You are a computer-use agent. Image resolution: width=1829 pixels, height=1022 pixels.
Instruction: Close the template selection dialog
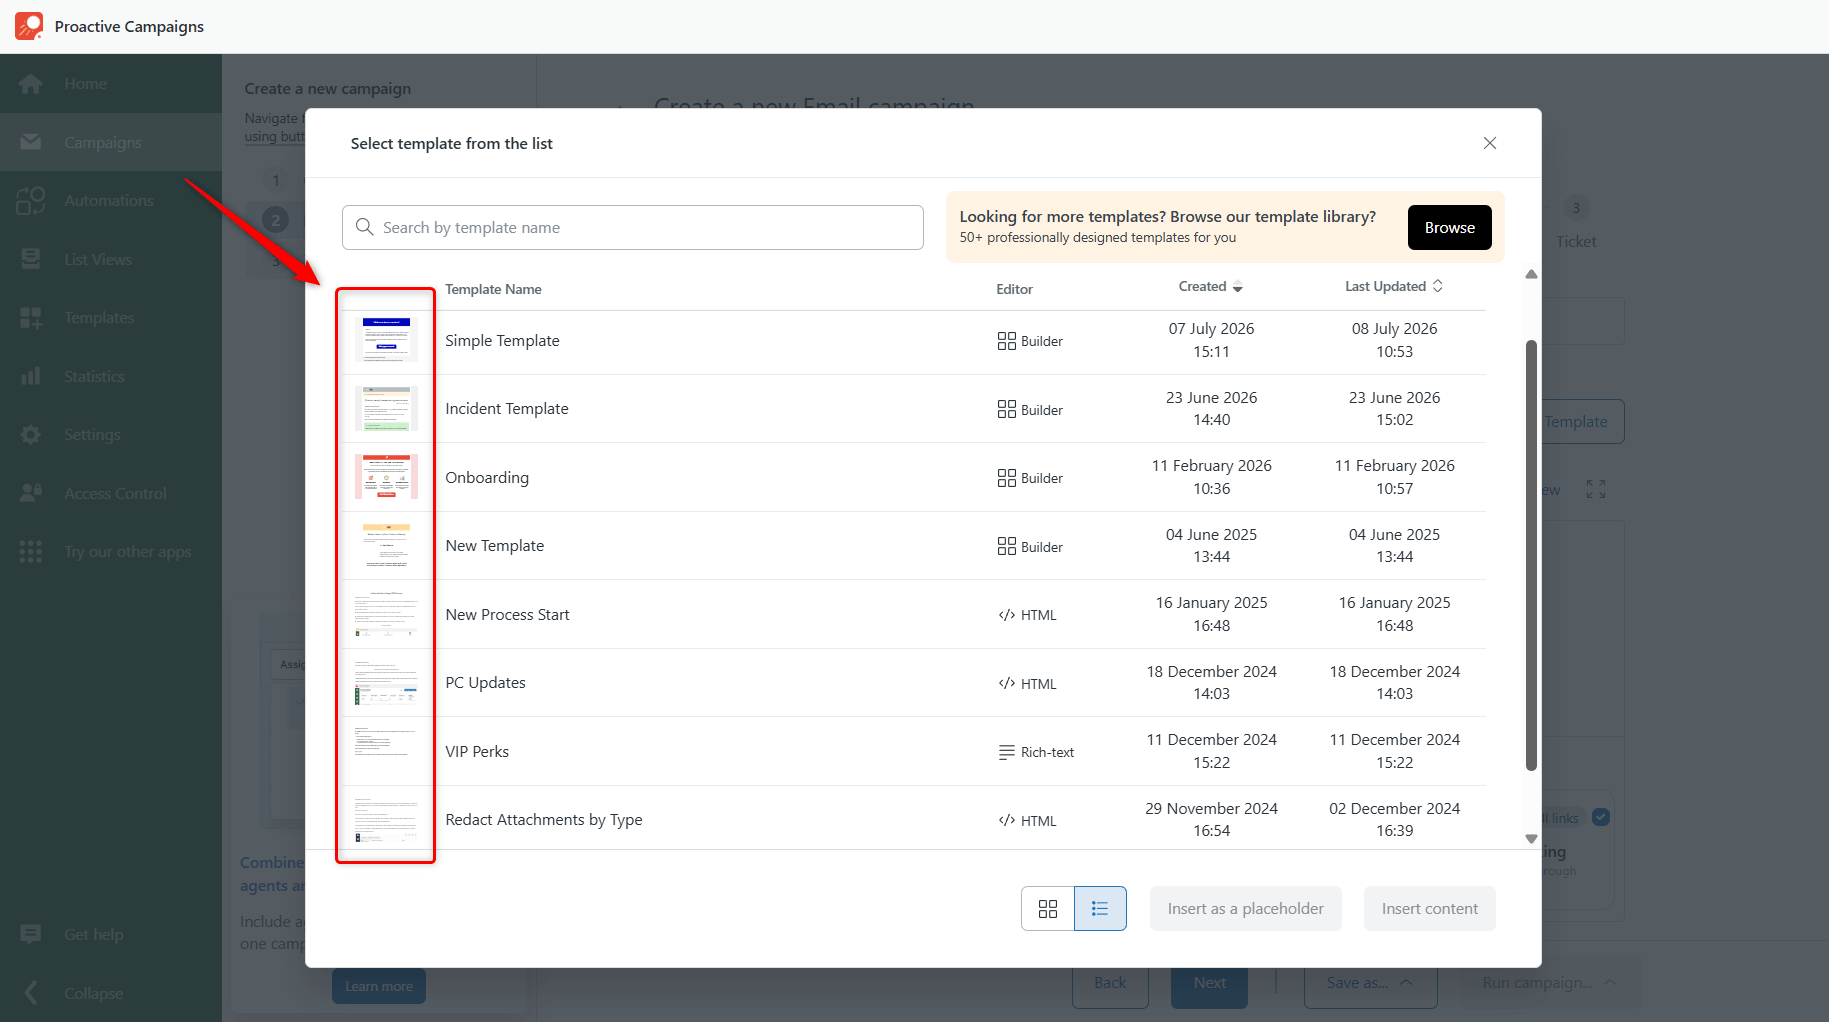point(1490,143)
